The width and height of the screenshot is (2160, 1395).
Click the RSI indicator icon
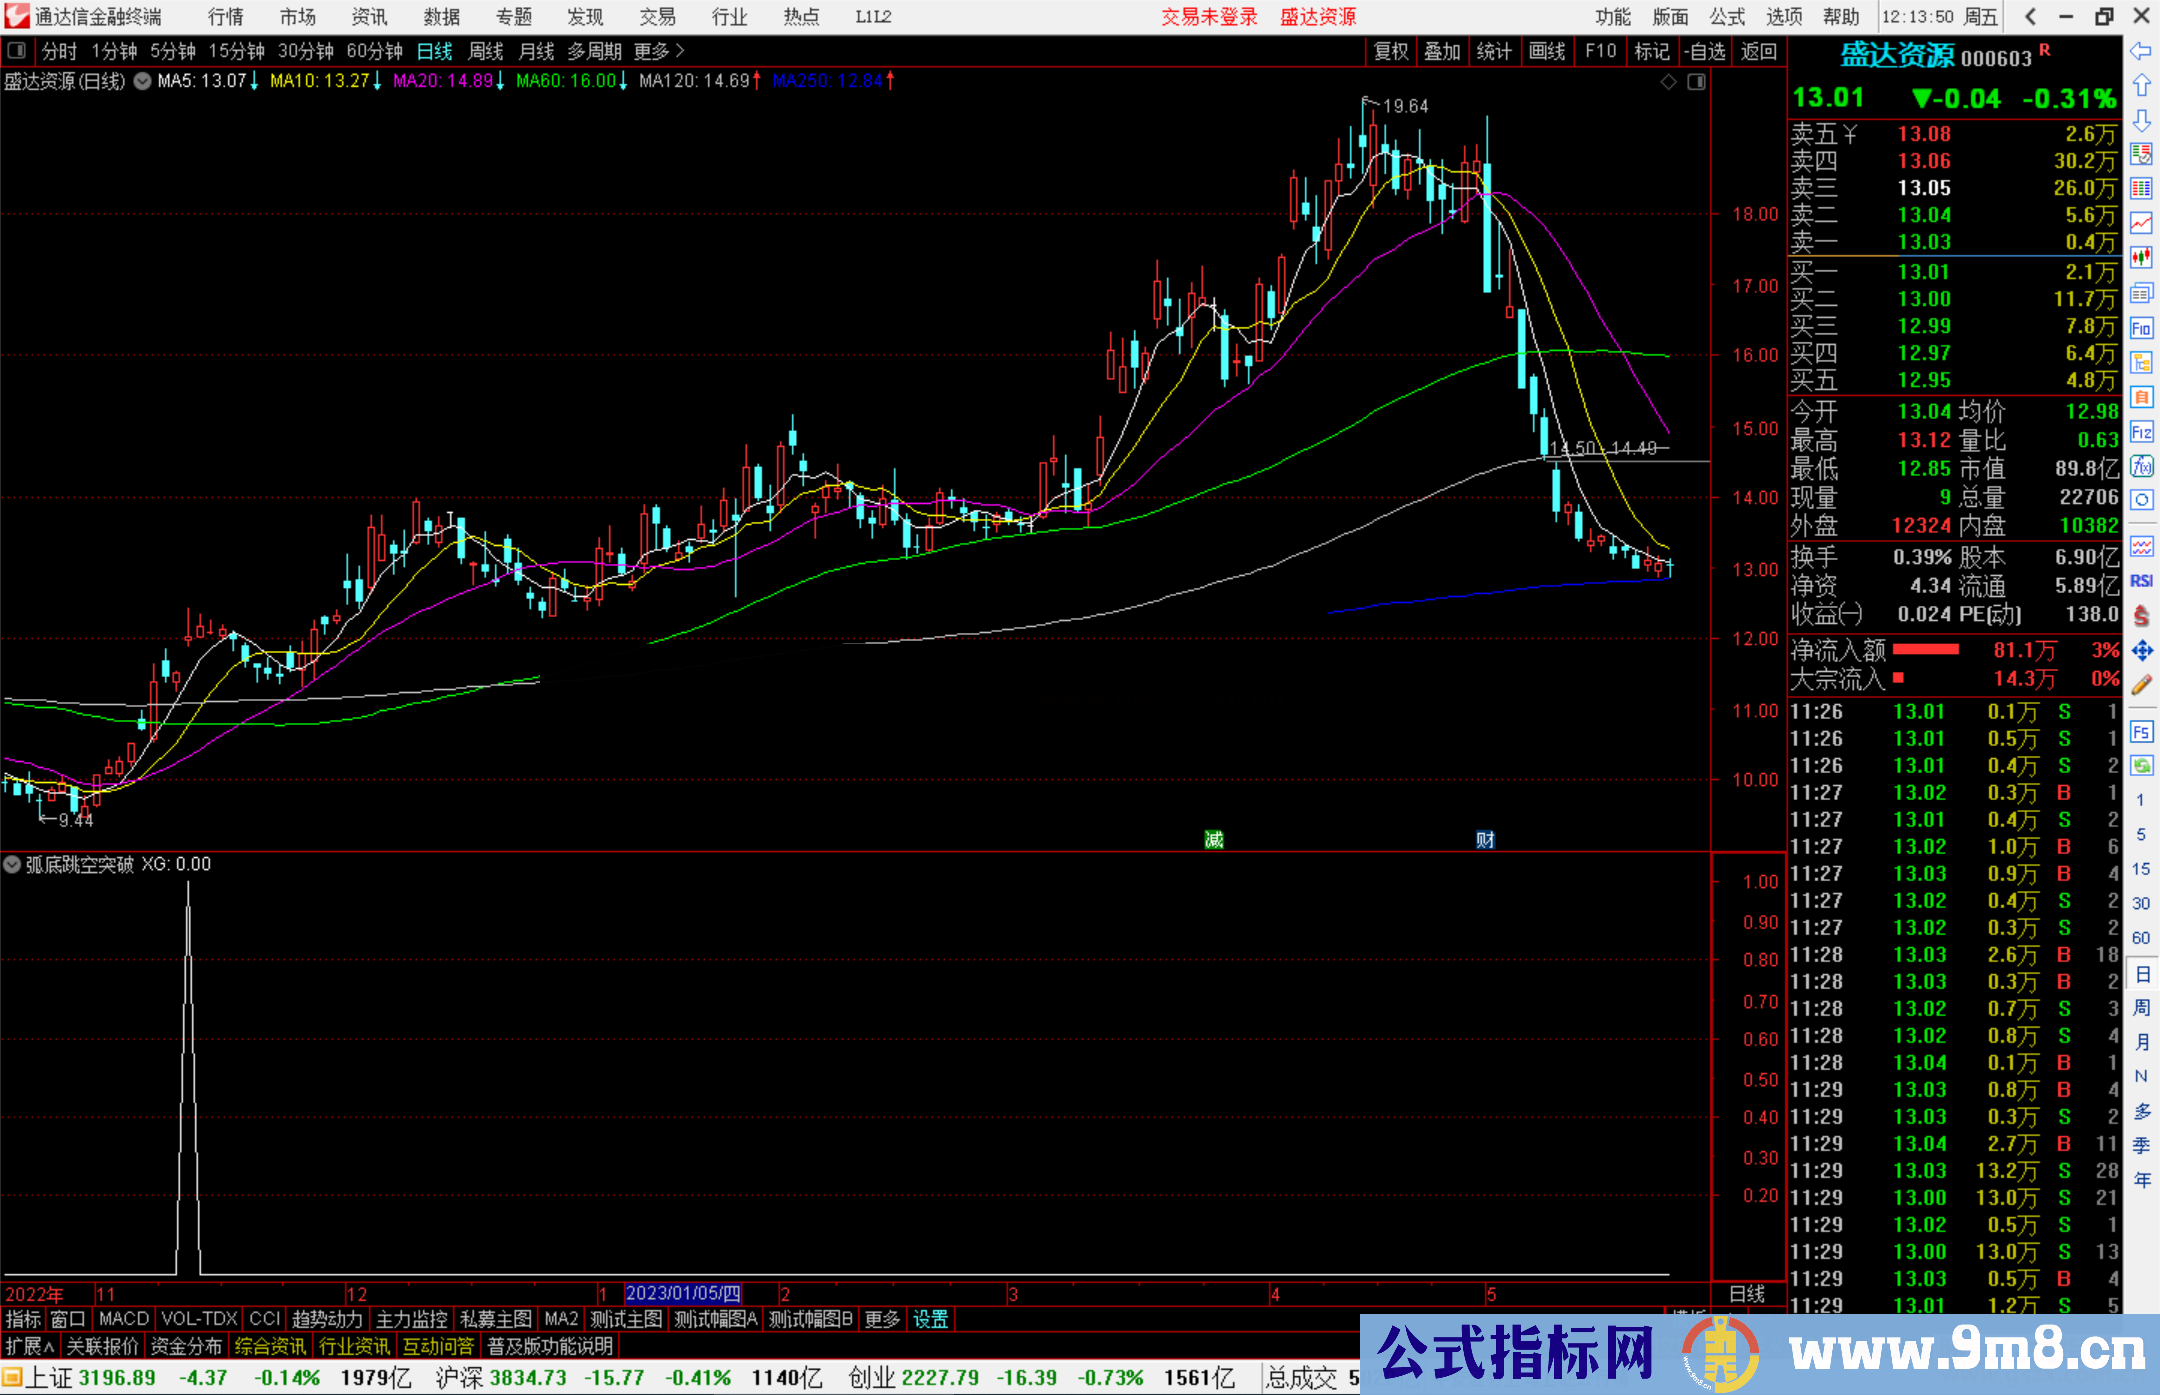(x=2141, y=581)
